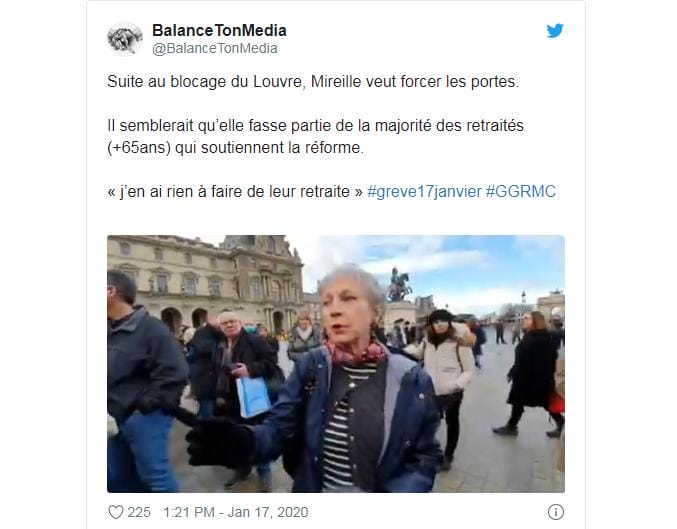Click the blue shopping bag in the video
The width and height of the screenshot is (677, 529).
(253, 396)
